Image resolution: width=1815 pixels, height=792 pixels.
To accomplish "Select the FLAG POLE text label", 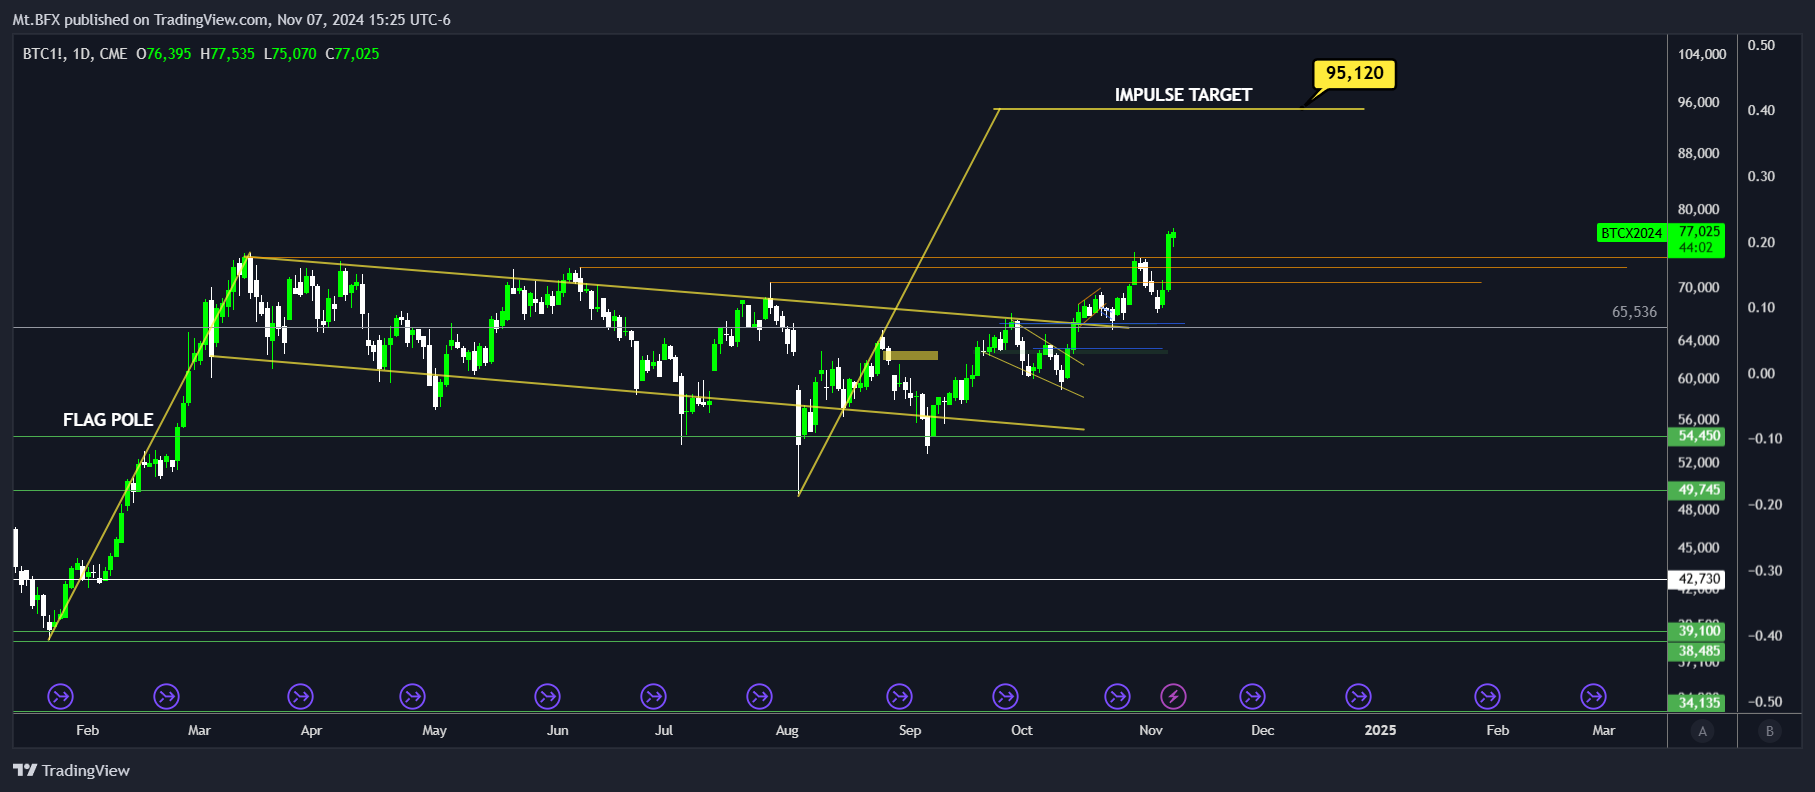I will tap(108, 420).
